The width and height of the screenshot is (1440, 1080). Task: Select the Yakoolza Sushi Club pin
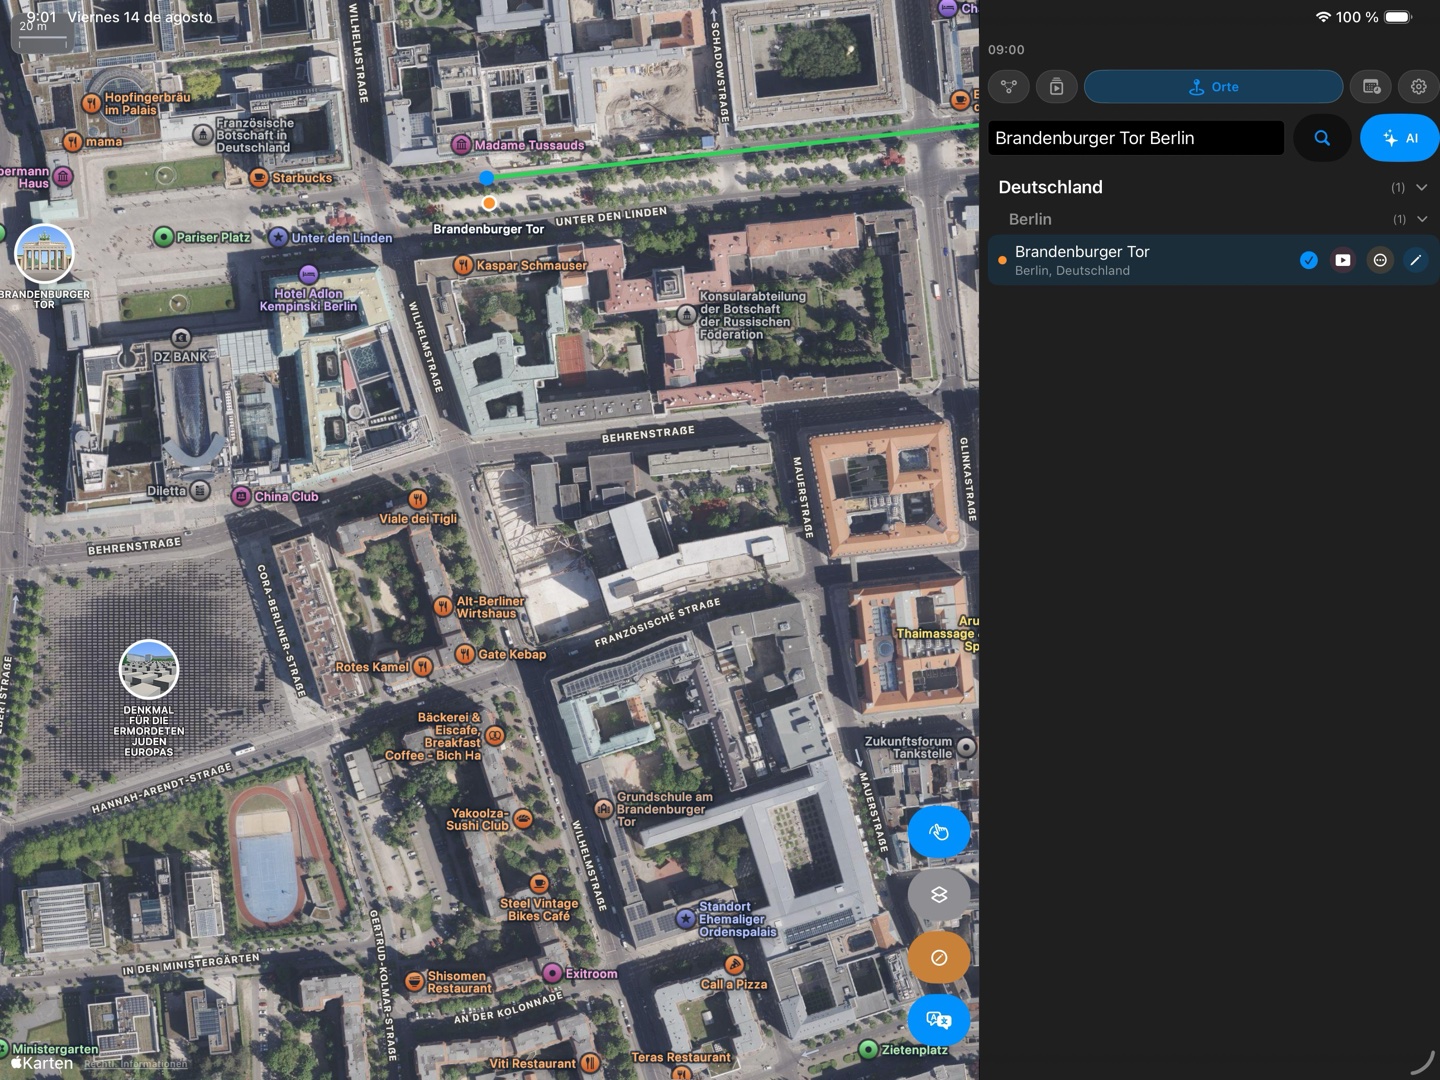[523, 819]
